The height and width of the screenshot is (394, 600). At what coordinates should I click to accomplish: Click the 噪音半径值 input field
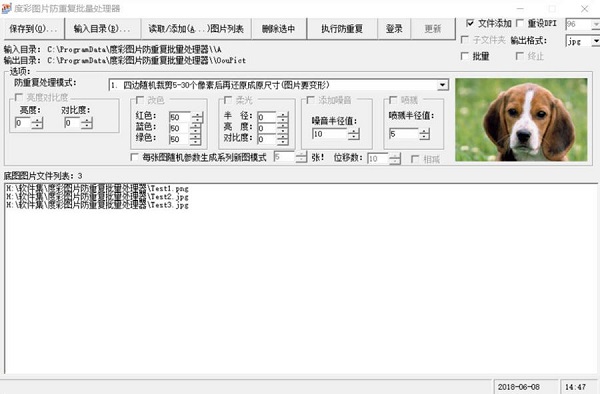pos(330,134)
